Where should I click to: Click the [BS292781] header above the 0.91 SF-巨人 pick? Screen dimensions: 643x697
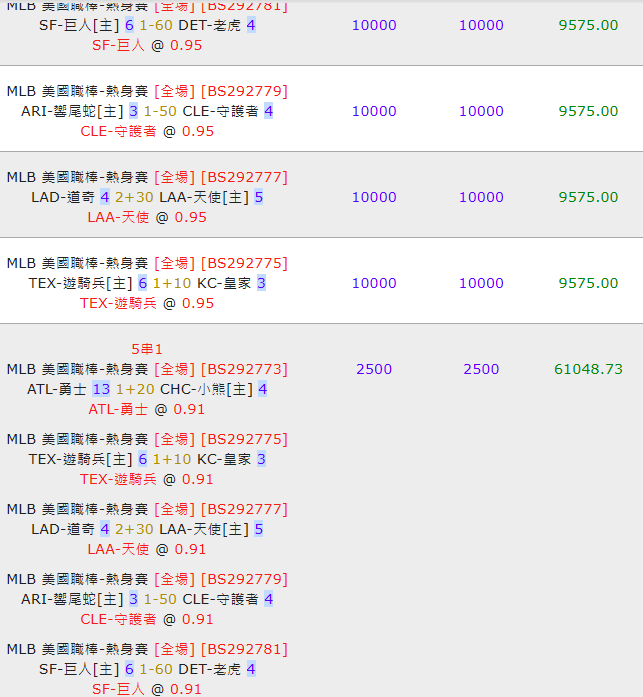point(147,649)
